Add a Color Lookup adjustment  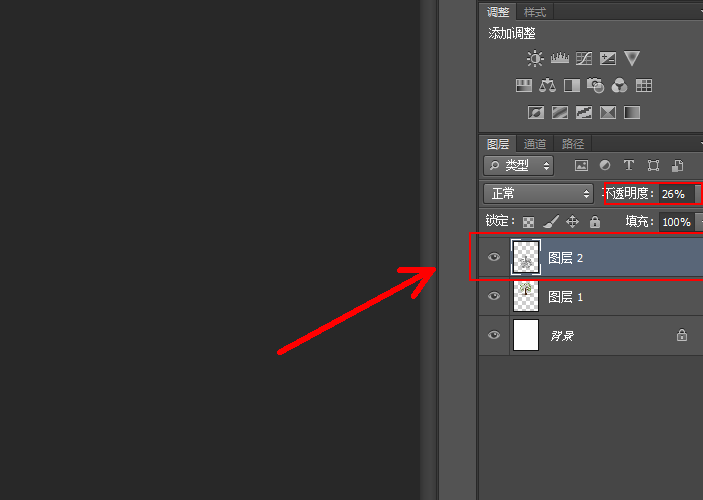pos(644,85)
